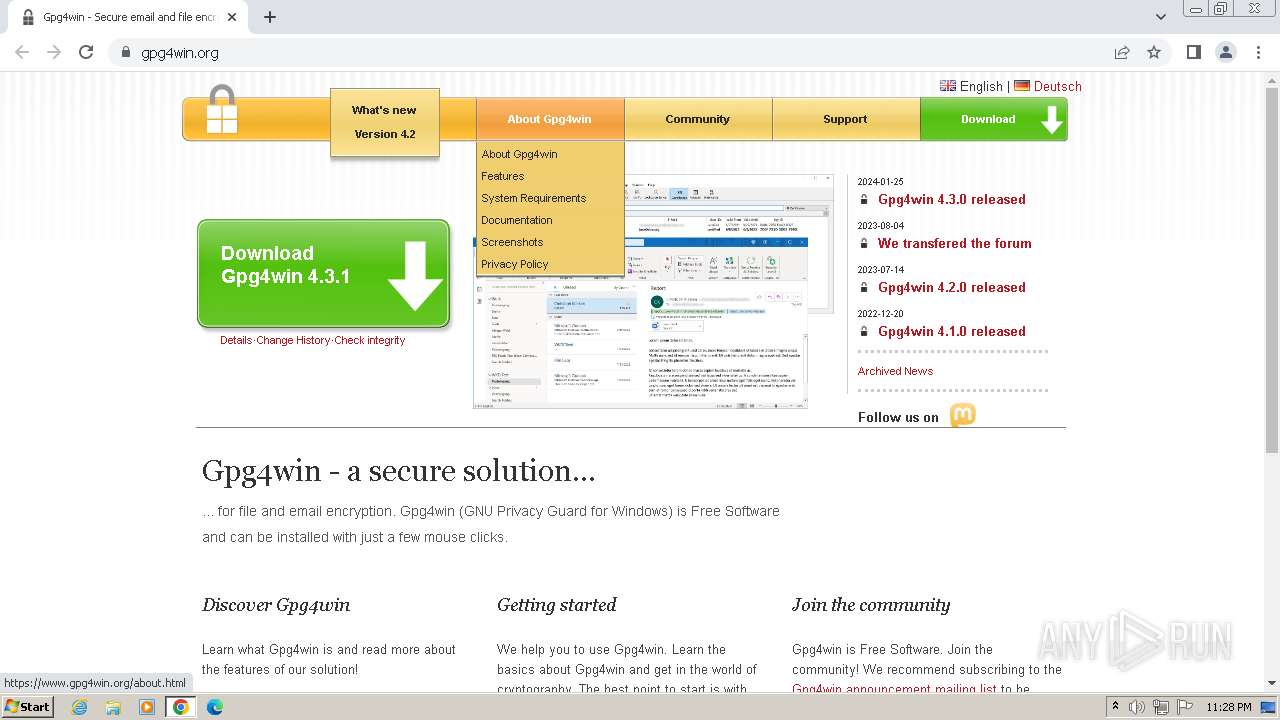Switch language to Deutsch
1280x720 pixels.
[1058, 86]
